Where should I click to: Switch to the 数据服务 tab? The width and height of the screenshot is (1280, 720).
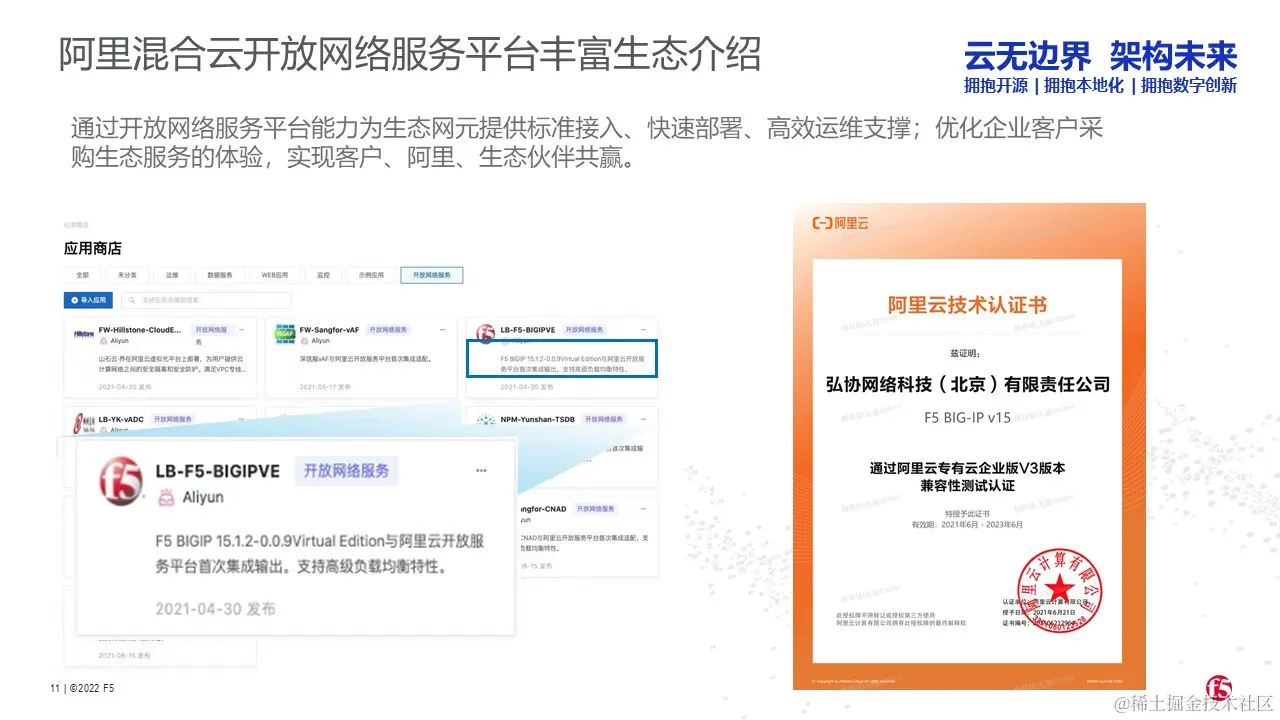click(x=220, y=275)
